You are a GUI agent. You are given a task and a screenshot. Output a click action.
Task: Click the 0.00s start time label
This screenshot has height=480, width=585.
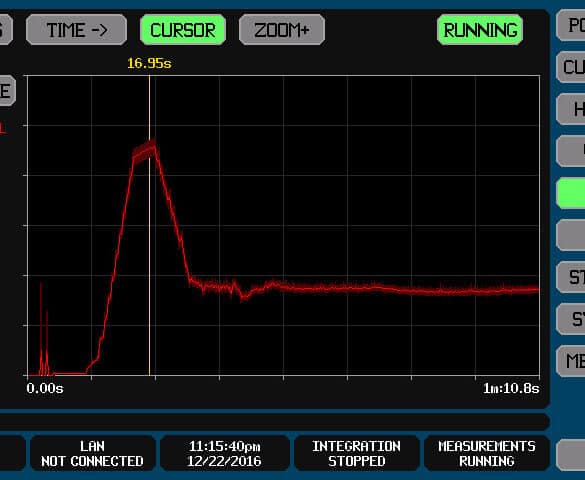pyautogui.click(x=45, y=389)
